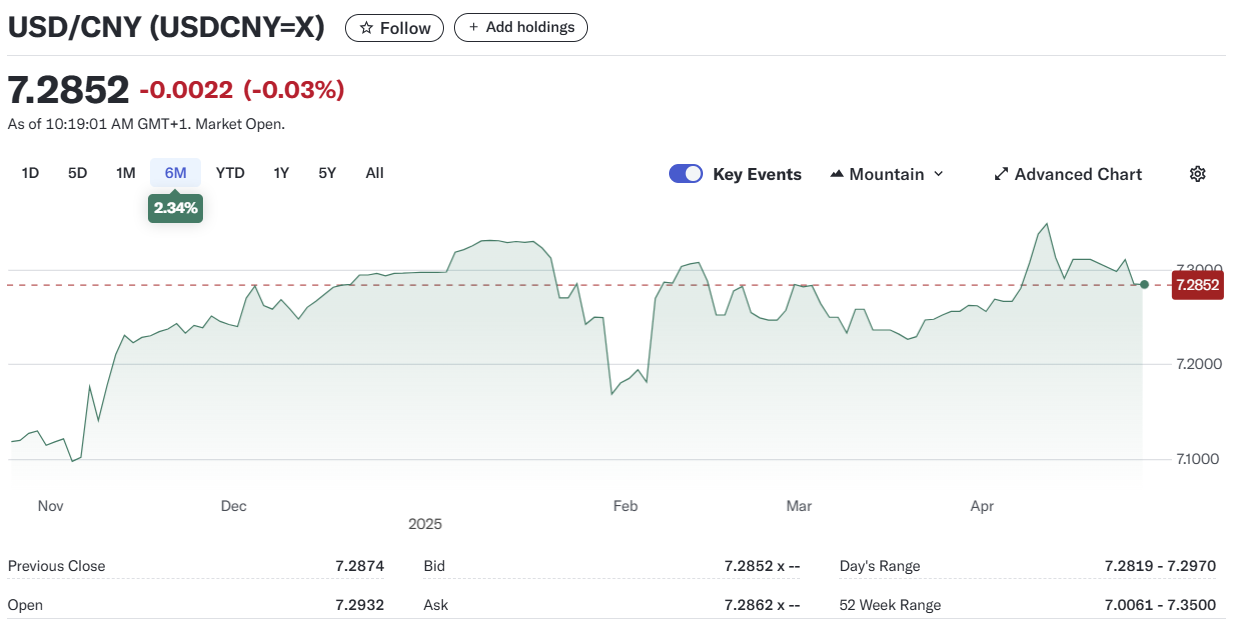Switch to the 1M range

[125, 173]
